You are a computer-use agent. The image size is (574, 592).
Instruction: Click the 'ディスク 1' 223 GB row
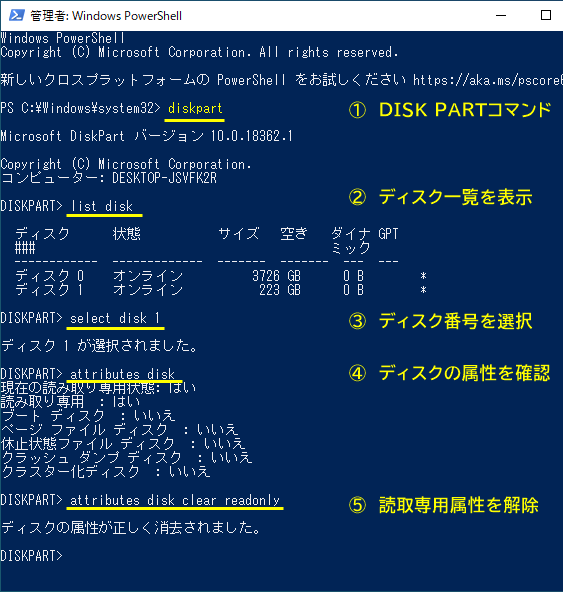pyautogui.click(x=221, y=290)
